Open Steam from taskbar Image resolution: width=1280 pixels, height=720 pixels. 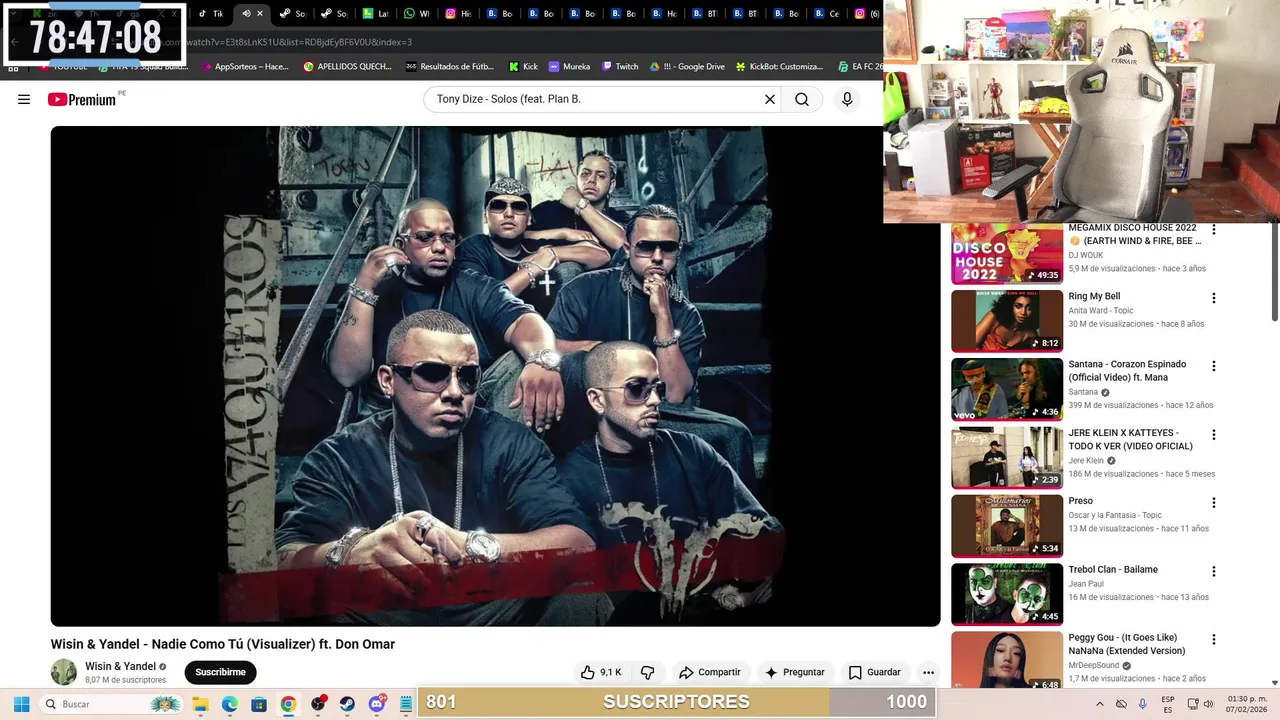pos(347,704)
